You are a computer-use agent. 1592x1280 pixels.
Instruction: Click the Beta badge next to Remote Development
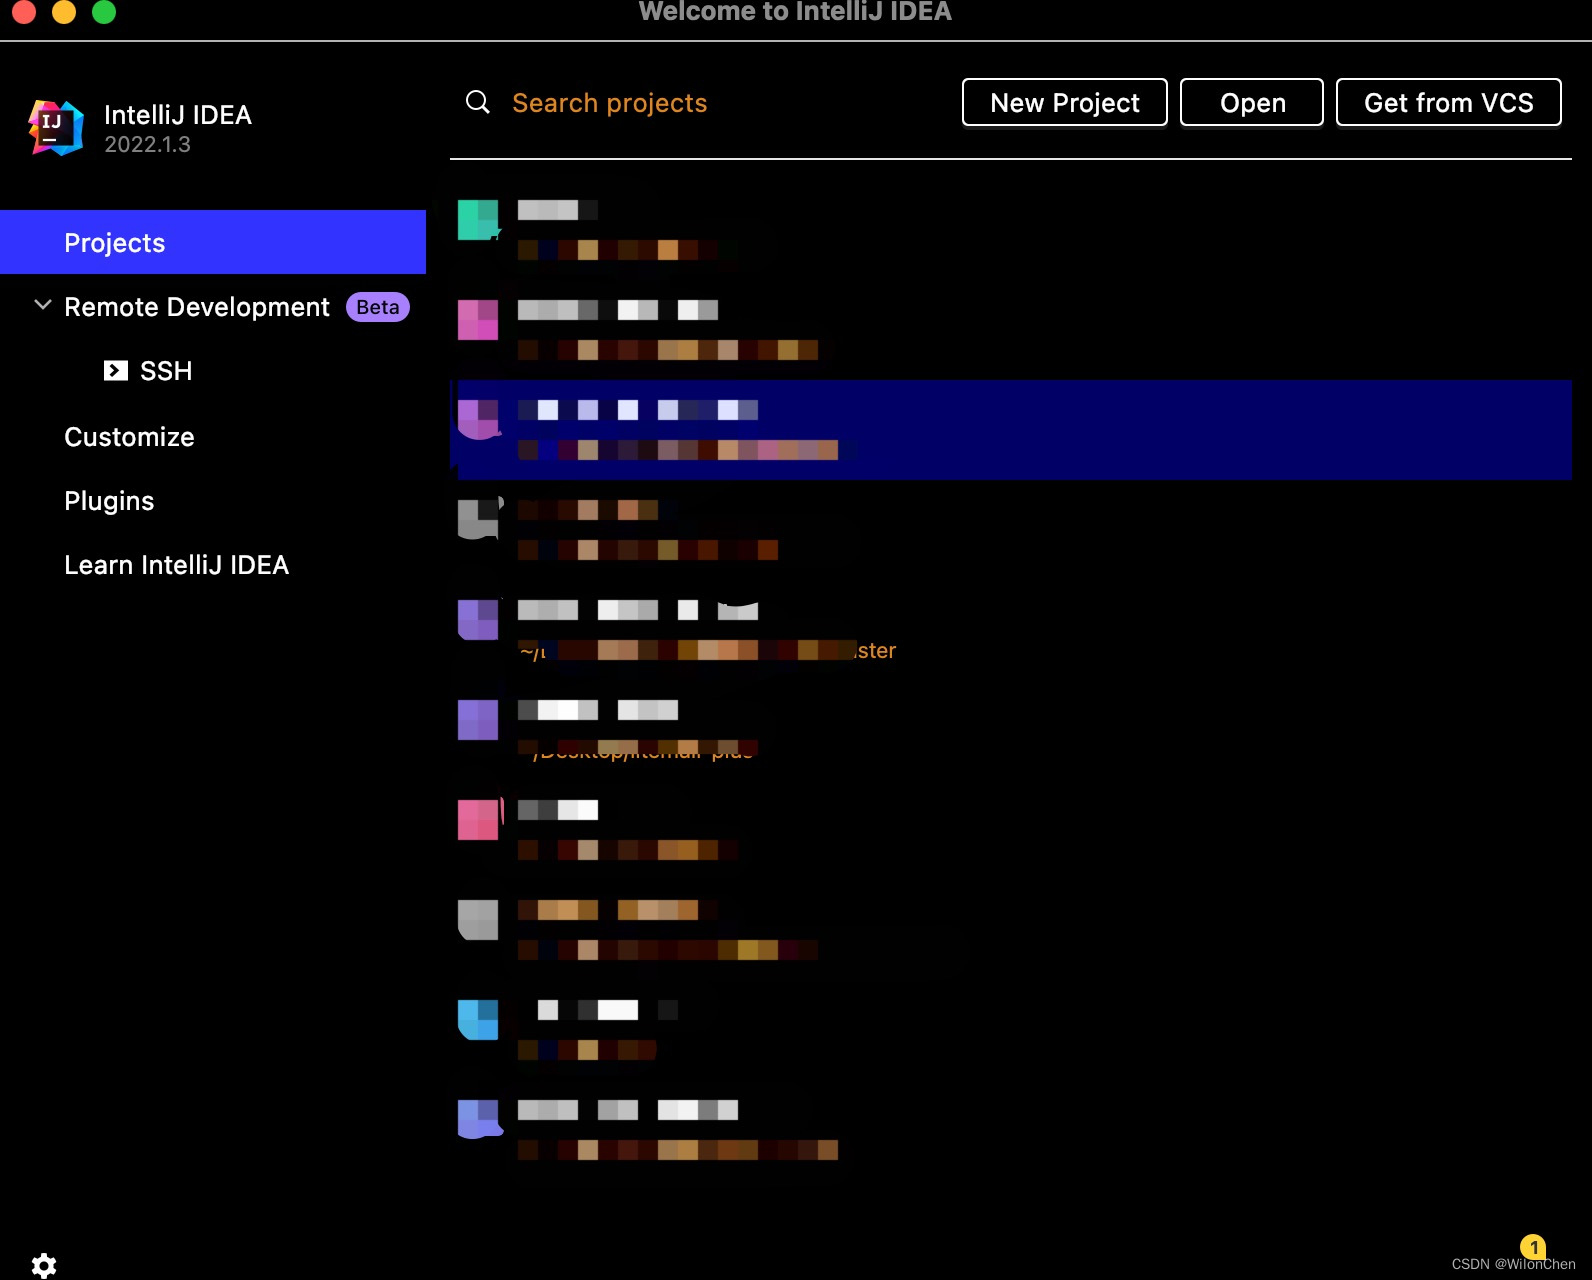pyautogui.click(x=378, y=307)
